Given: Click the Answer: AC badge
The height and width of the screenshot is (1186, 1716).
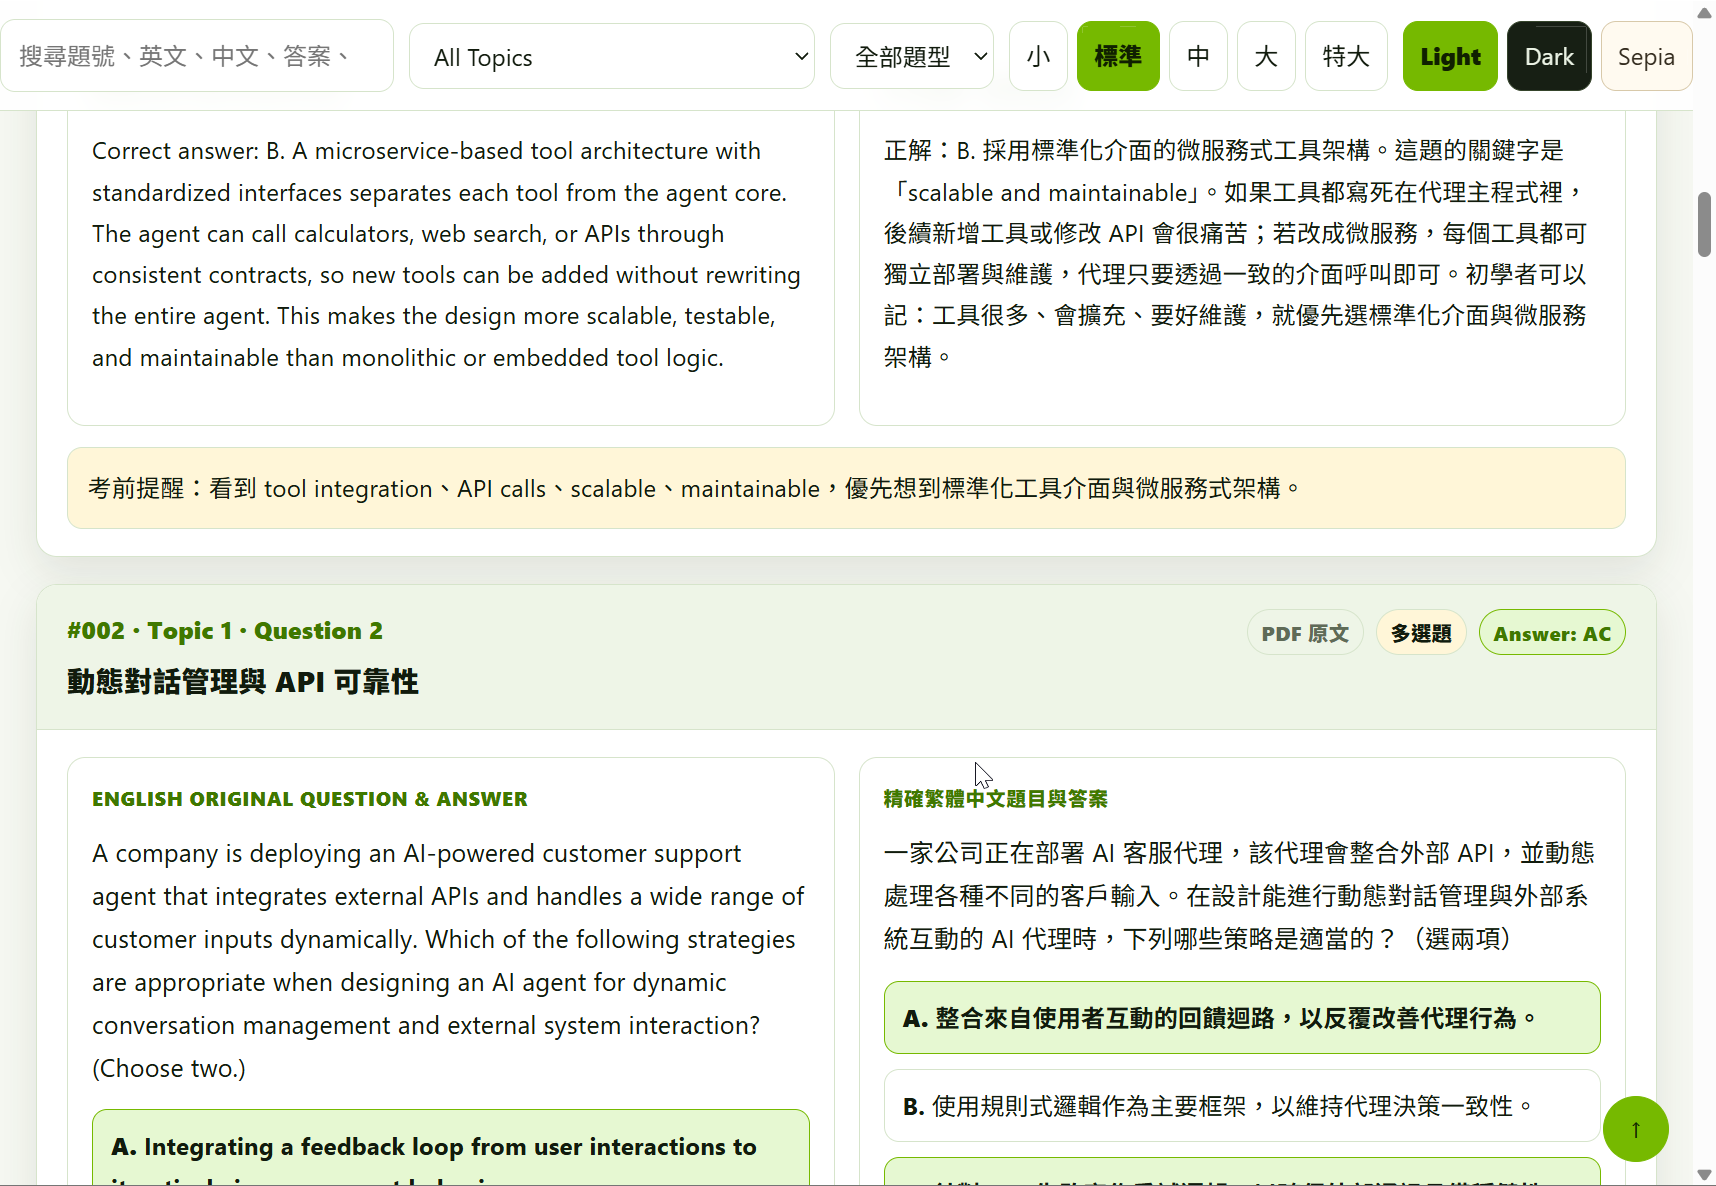Looking at the screenshot, I should tap(1552, 633).
